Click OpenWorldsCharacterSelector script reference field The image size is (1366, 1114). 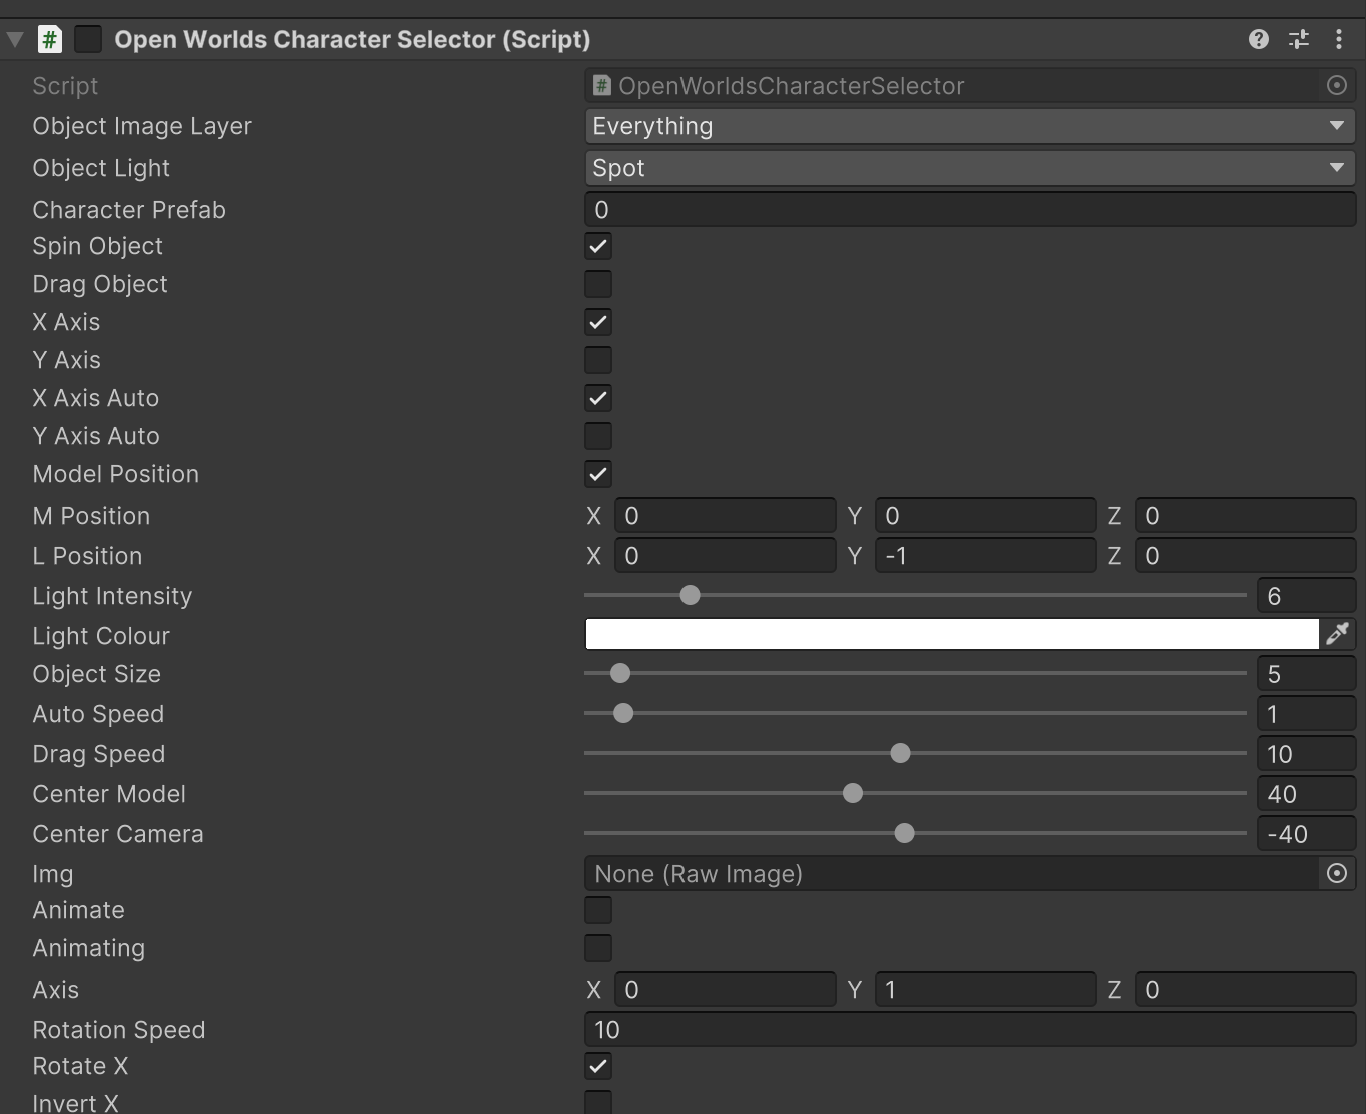950,86
